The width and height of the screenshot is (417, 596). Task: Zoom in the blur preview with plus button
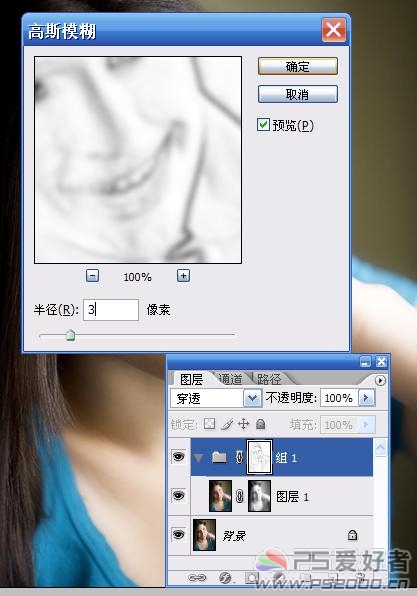(184, 276)
